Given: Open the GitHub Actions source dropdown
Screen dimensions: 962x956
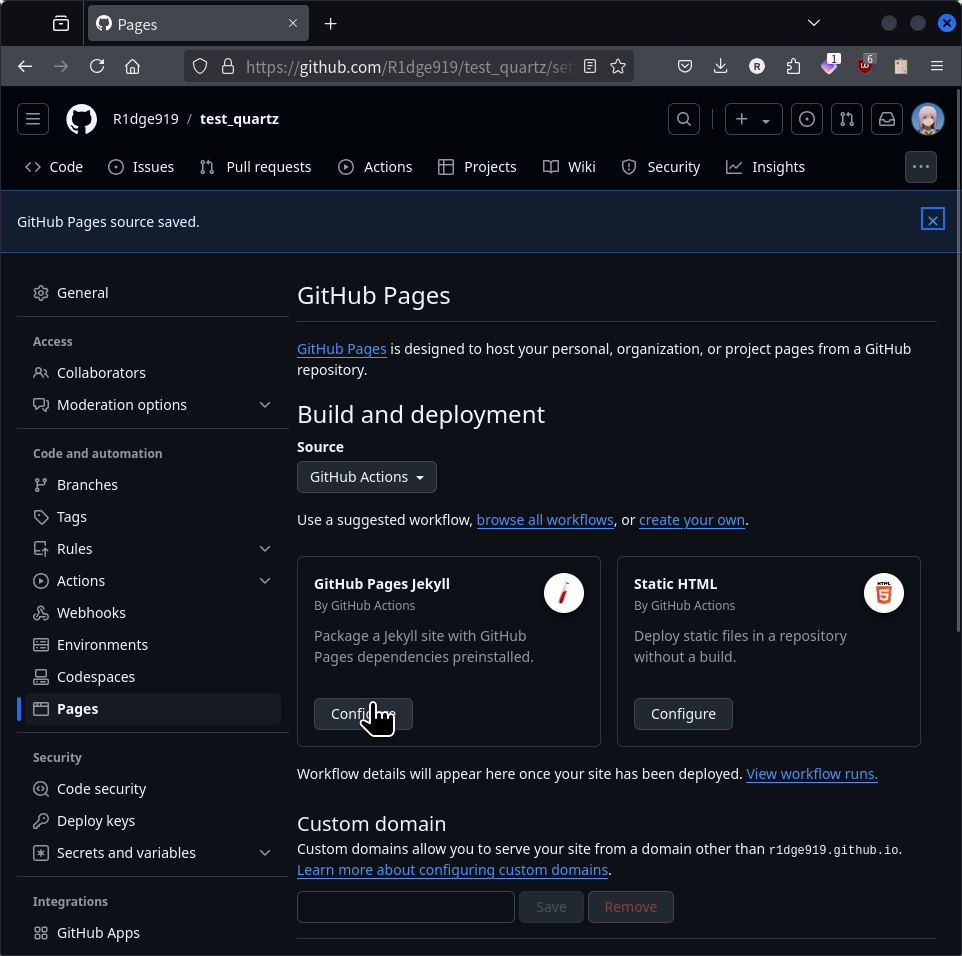Looking at the screenshot, I should 367,477.
